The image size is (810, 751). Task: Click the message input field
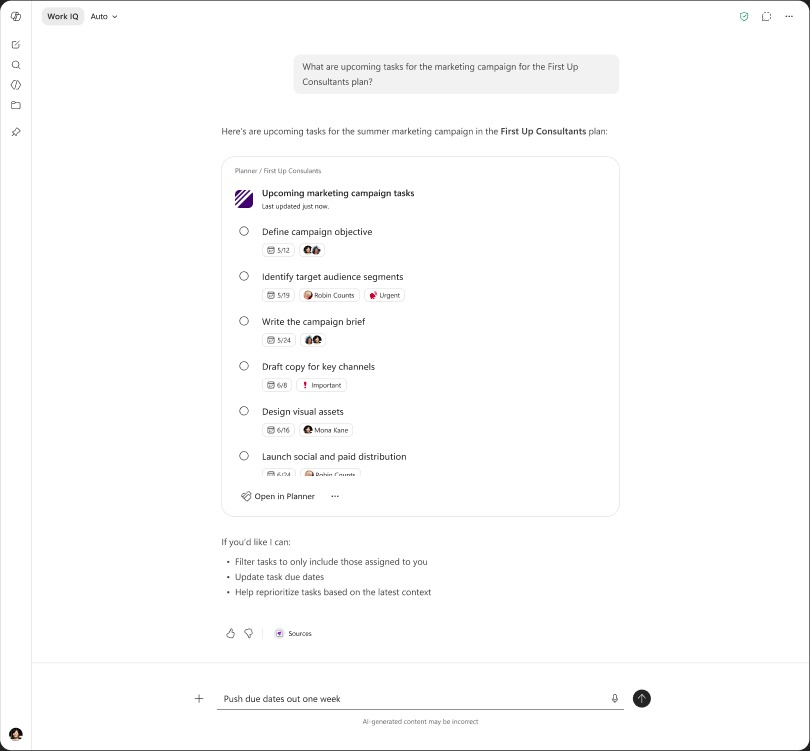point(413,698)
